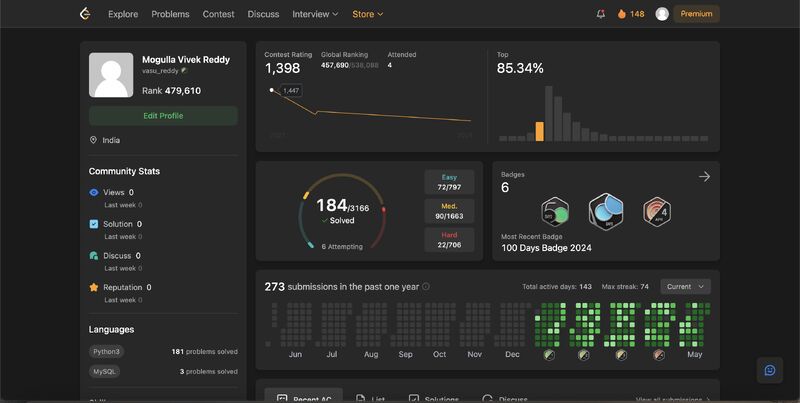Click the Solution checkbox icon

click(x=94, y=224)
